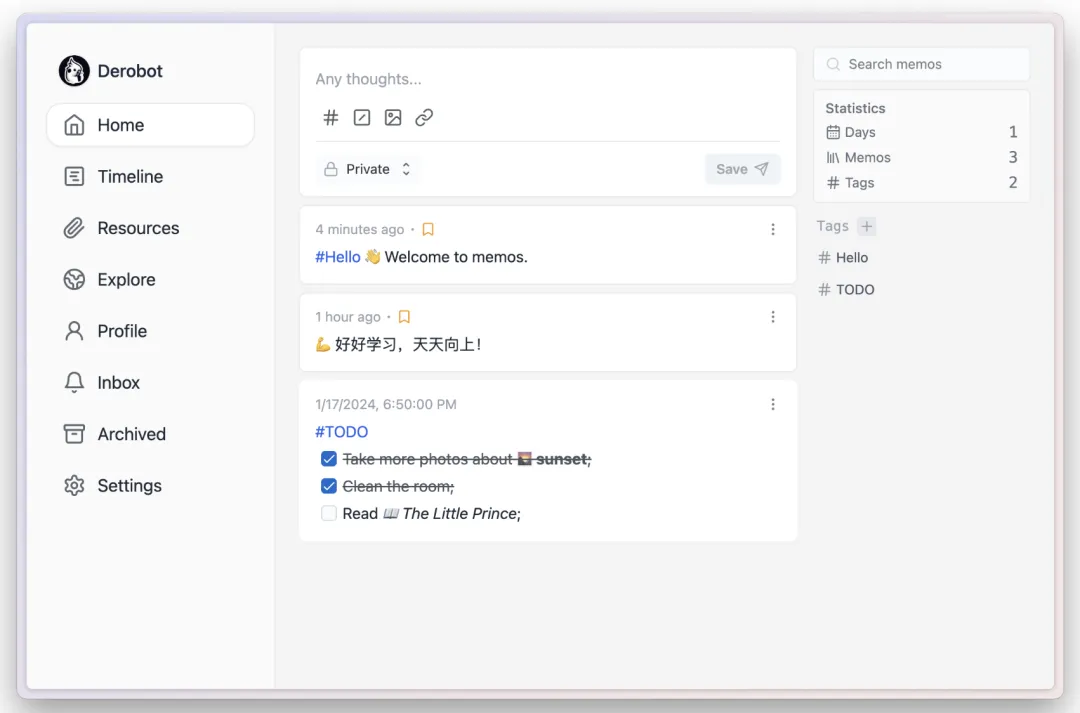Add a new tag with plus icon

pos(867,226)
